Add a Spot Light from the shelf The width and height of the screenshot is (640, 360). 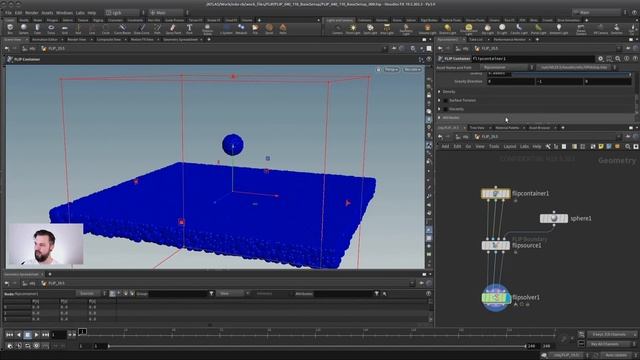tap(370, 29)
